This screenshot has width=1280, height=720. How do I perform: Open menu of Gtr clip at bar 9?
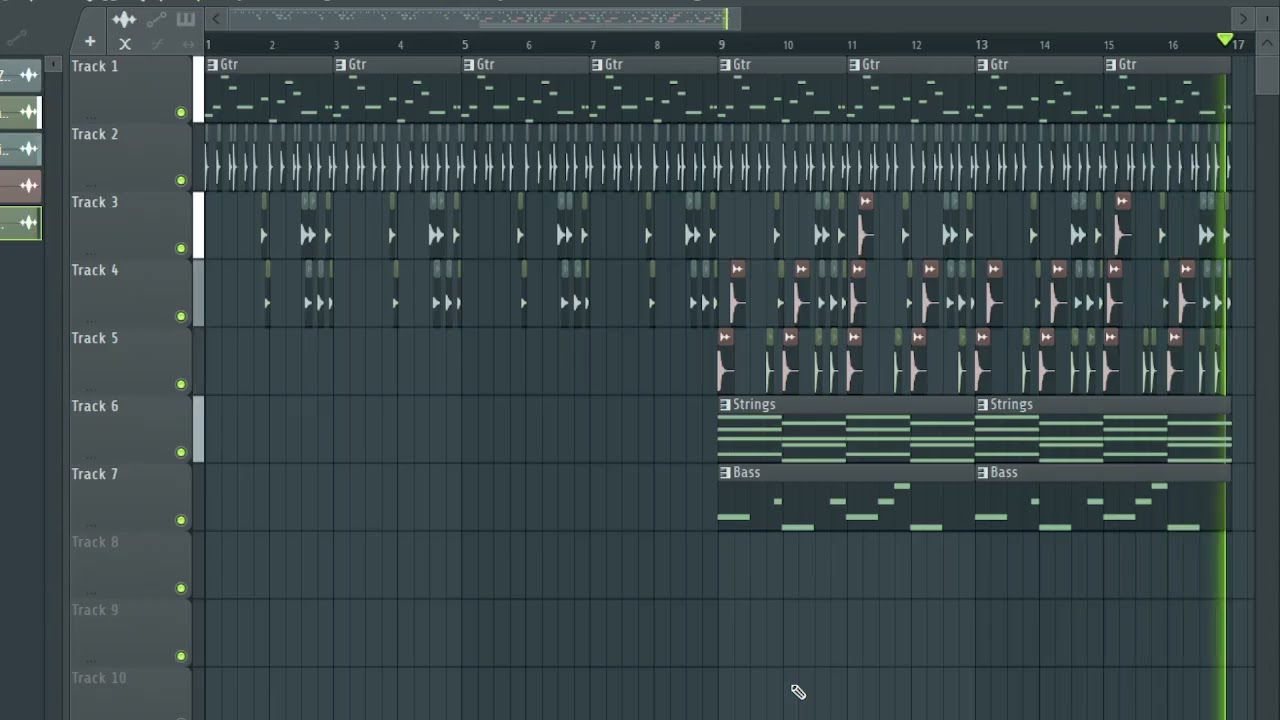point(725,64)
